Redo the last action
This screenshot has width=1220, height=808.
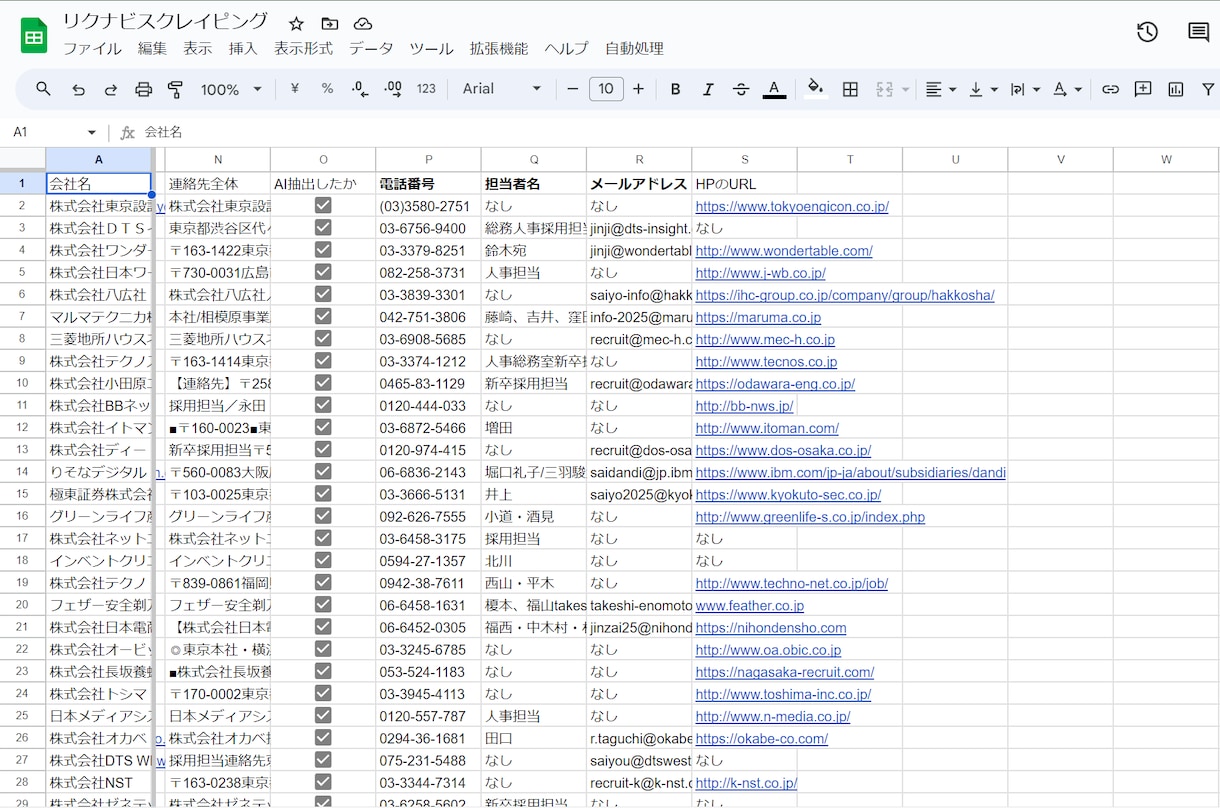point(111,89)
